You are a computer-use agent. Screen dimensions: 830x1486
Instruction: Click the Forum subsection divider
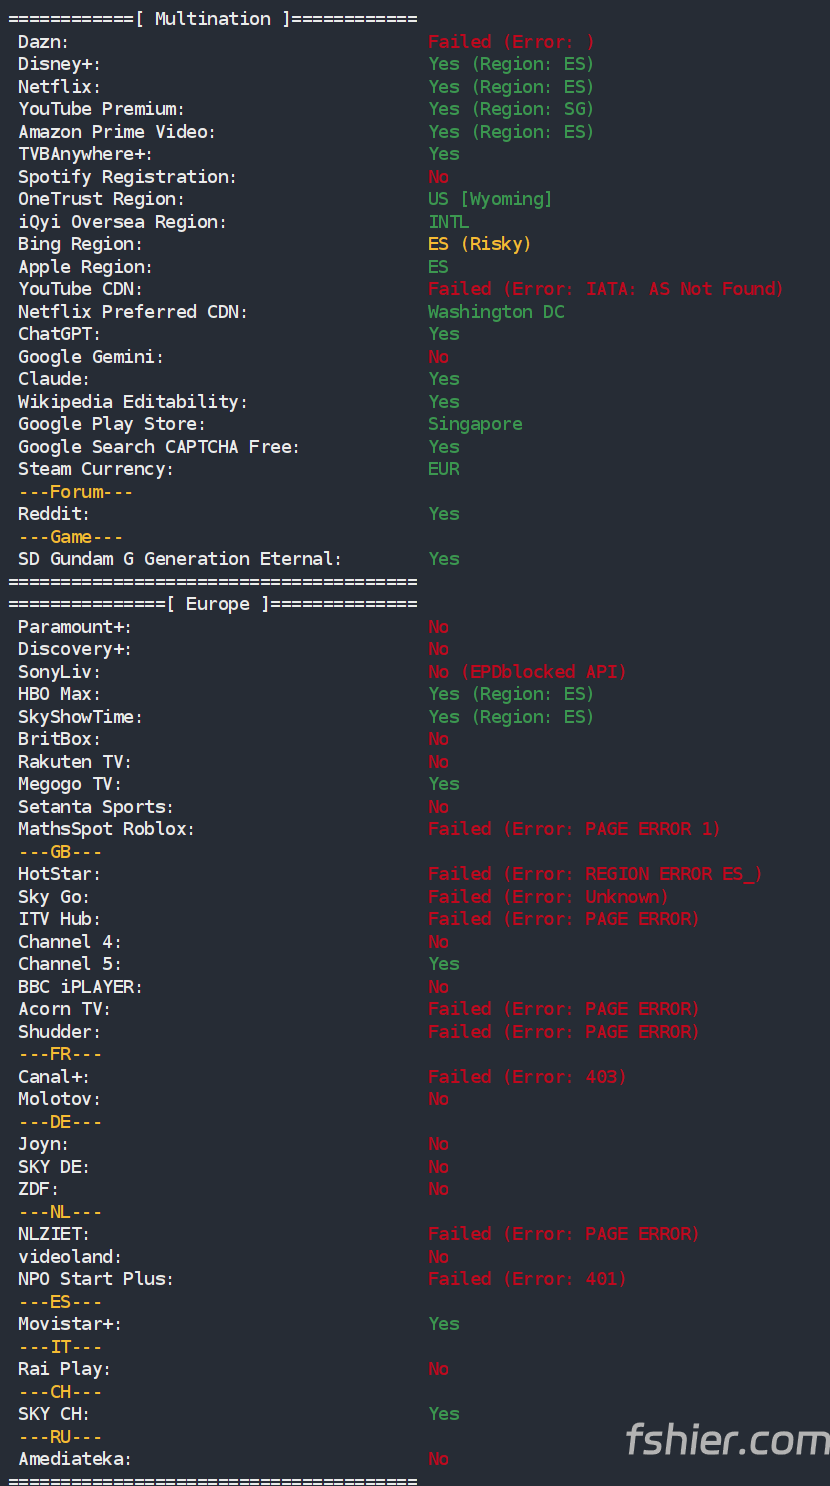tap(75, 492)
